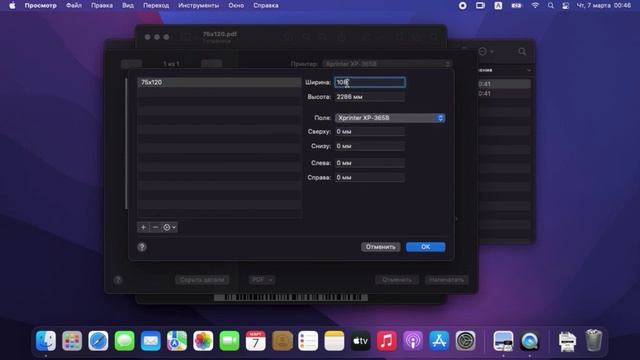Open the Поле Xprinter XP-365B dropdown
The image size is (640, 360).
click(390, 118)
